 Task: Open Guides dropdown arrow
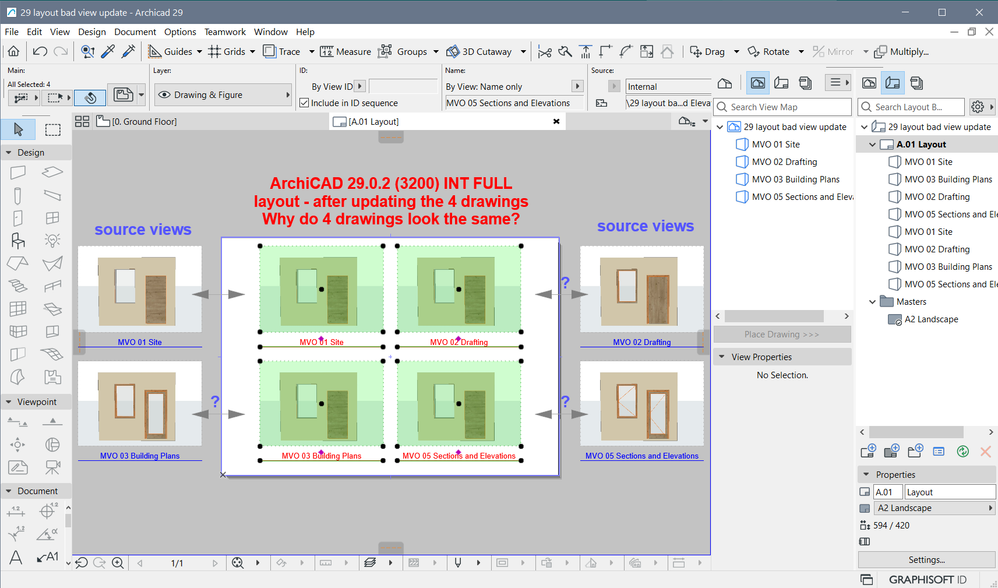[x=199, y=52]
